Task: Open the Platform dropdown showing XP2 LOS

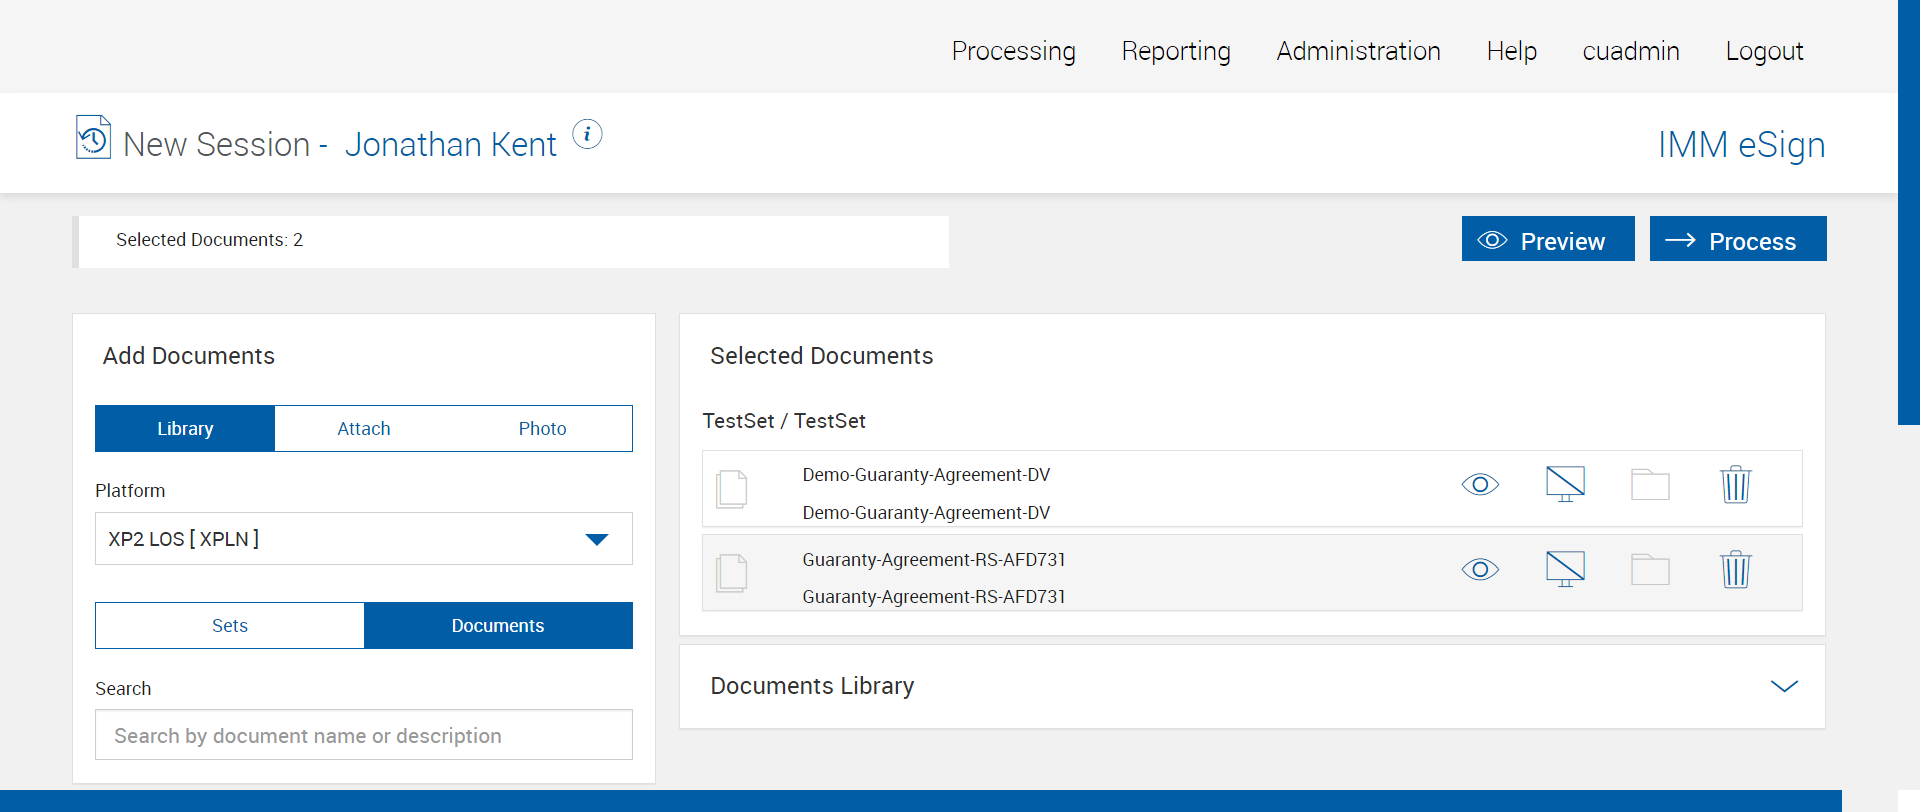Action: point(363,539)
